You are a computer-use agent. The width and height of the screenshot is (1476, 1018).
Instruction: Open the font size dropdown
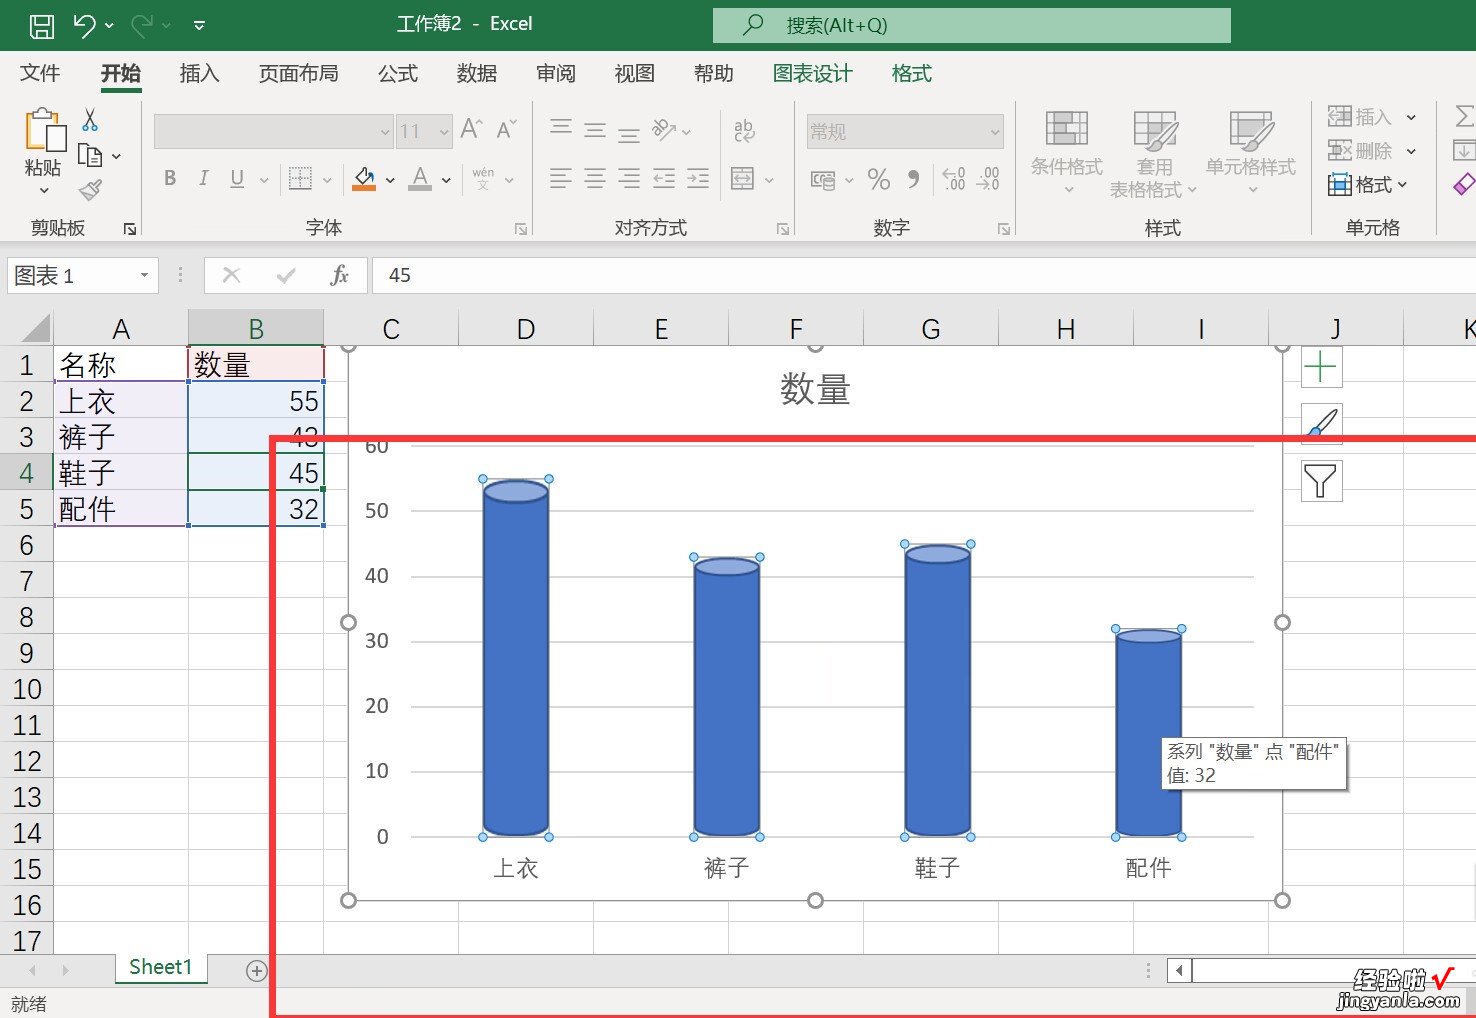tap(443, 131)
